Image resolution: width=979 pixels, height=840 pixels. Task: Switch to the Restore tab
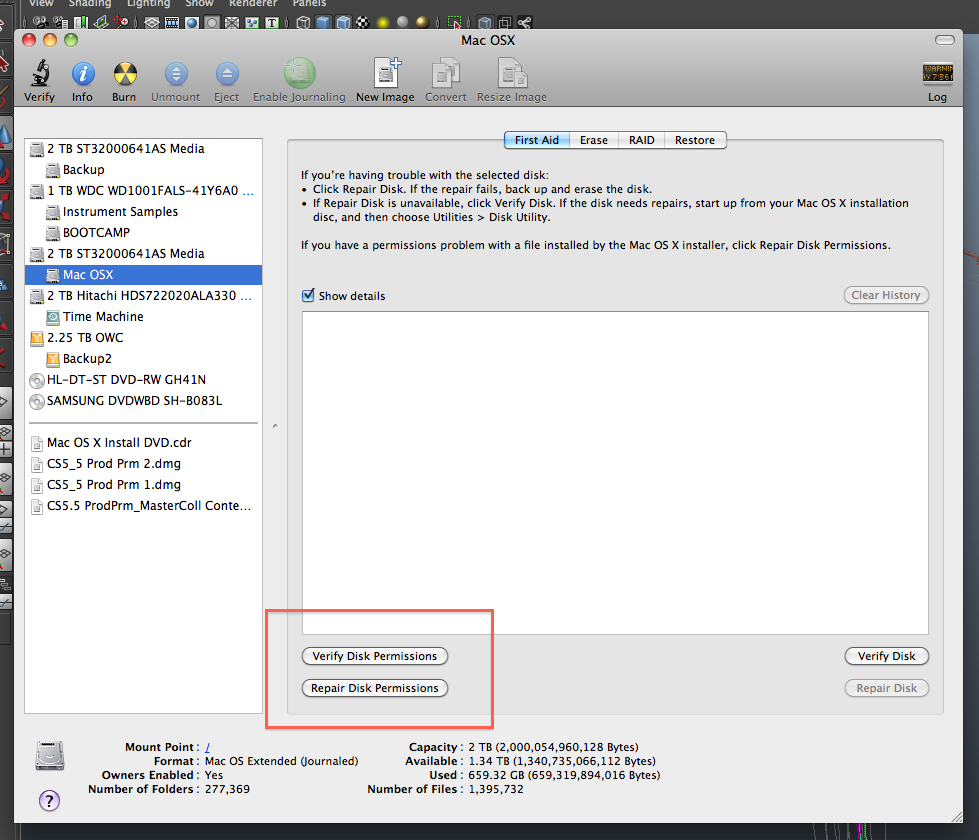coord(695,140)
